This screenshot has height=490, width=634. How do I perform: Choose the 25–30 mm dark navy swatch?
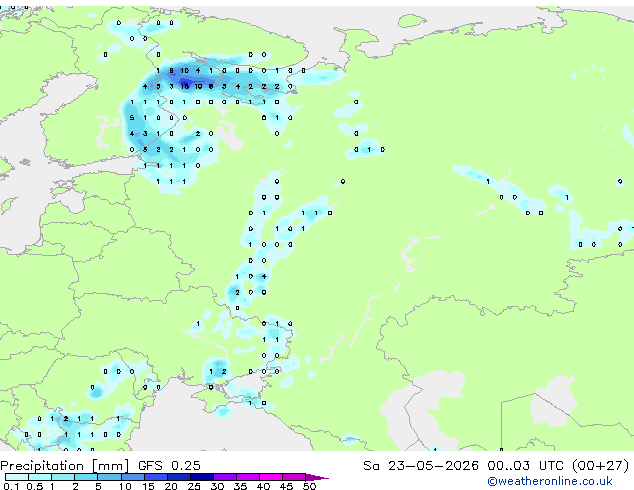[x=202, y=477]
